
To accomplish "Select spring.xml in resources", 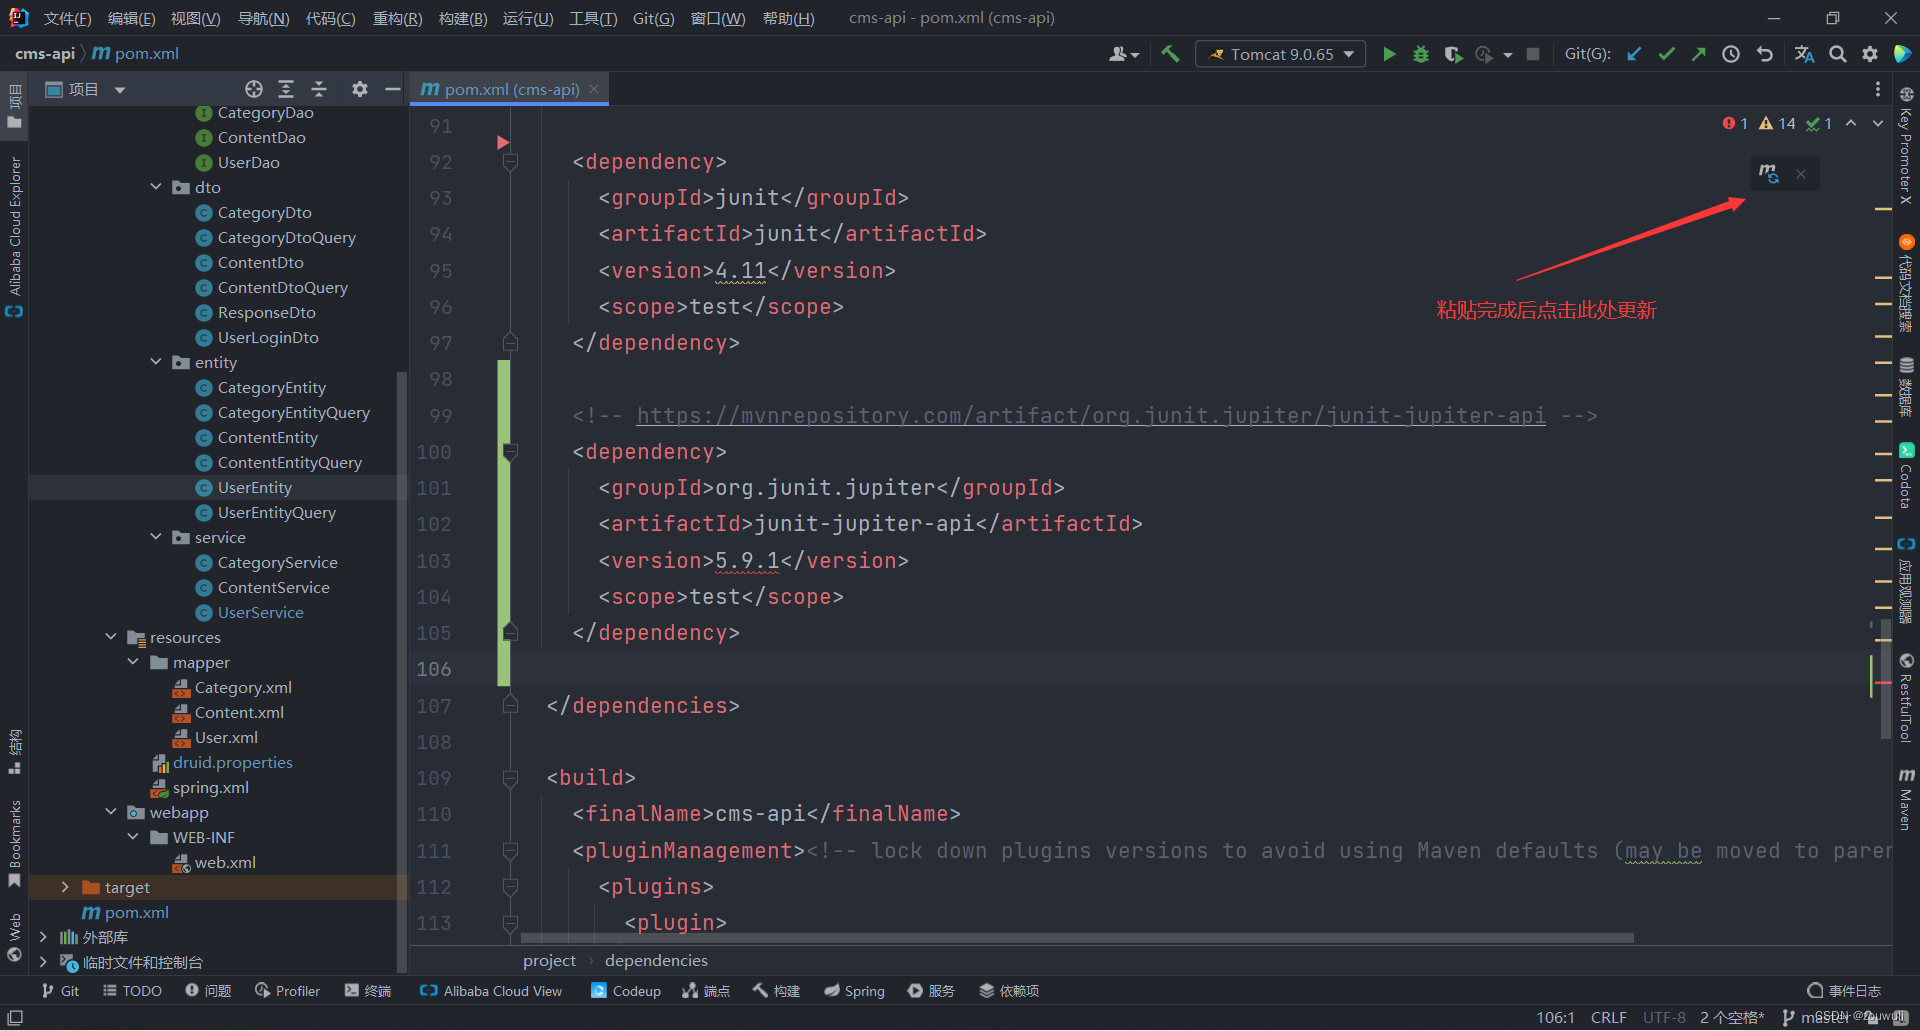I will [x=210, y=787].
